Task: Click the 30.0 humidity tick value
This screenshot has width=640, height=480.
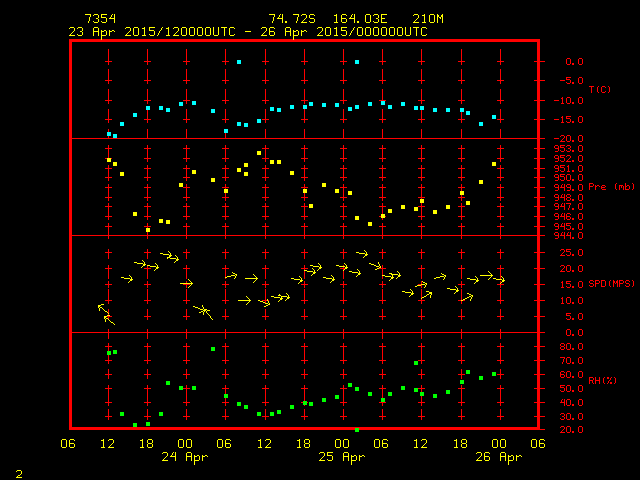Action: click(571, 417)
